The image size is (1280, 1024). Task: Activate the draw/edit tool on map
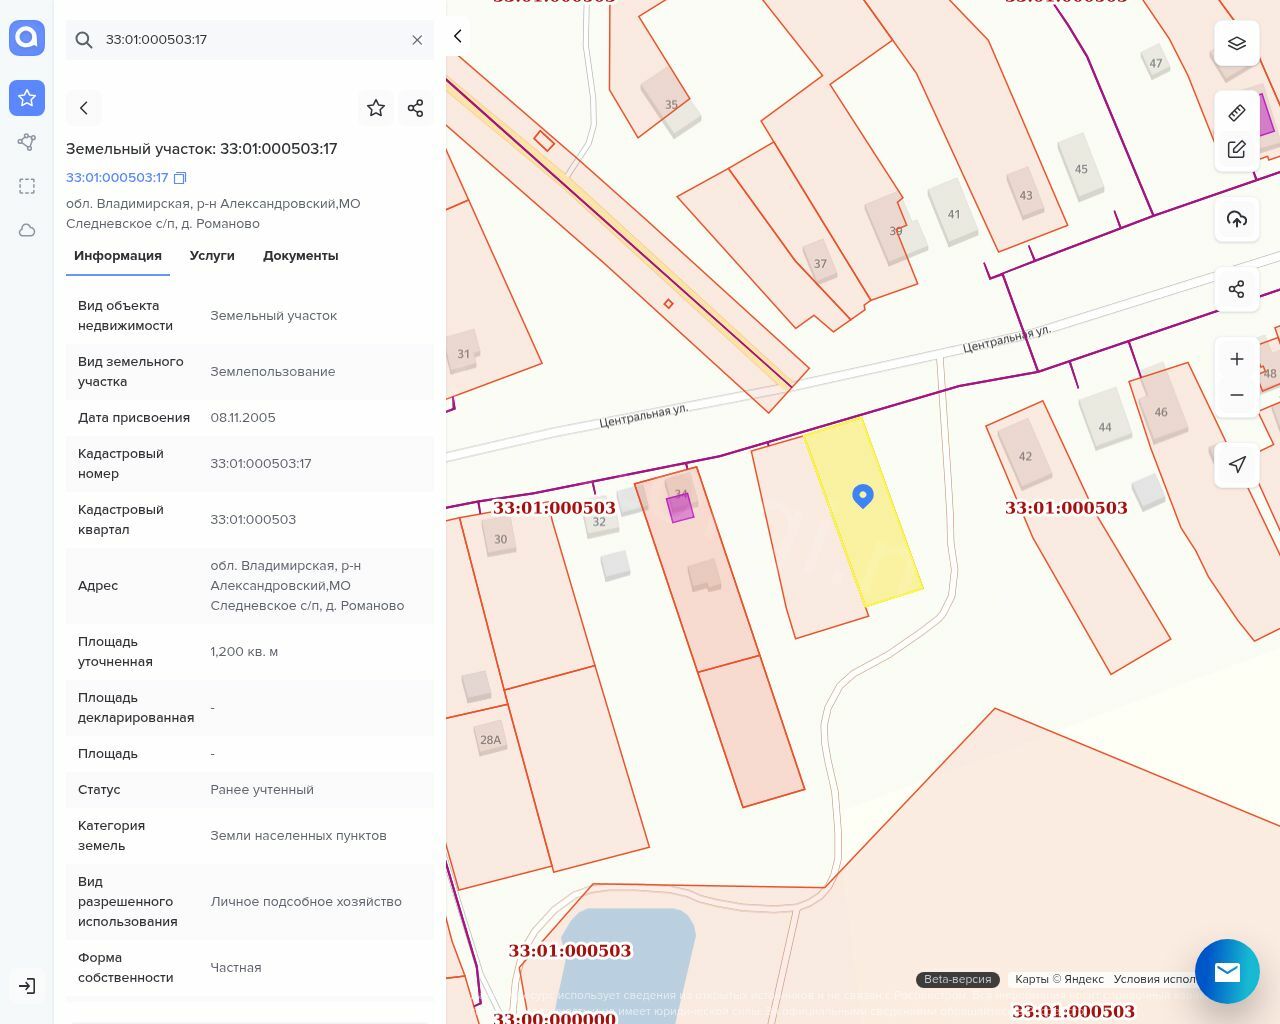point(1237,150)
